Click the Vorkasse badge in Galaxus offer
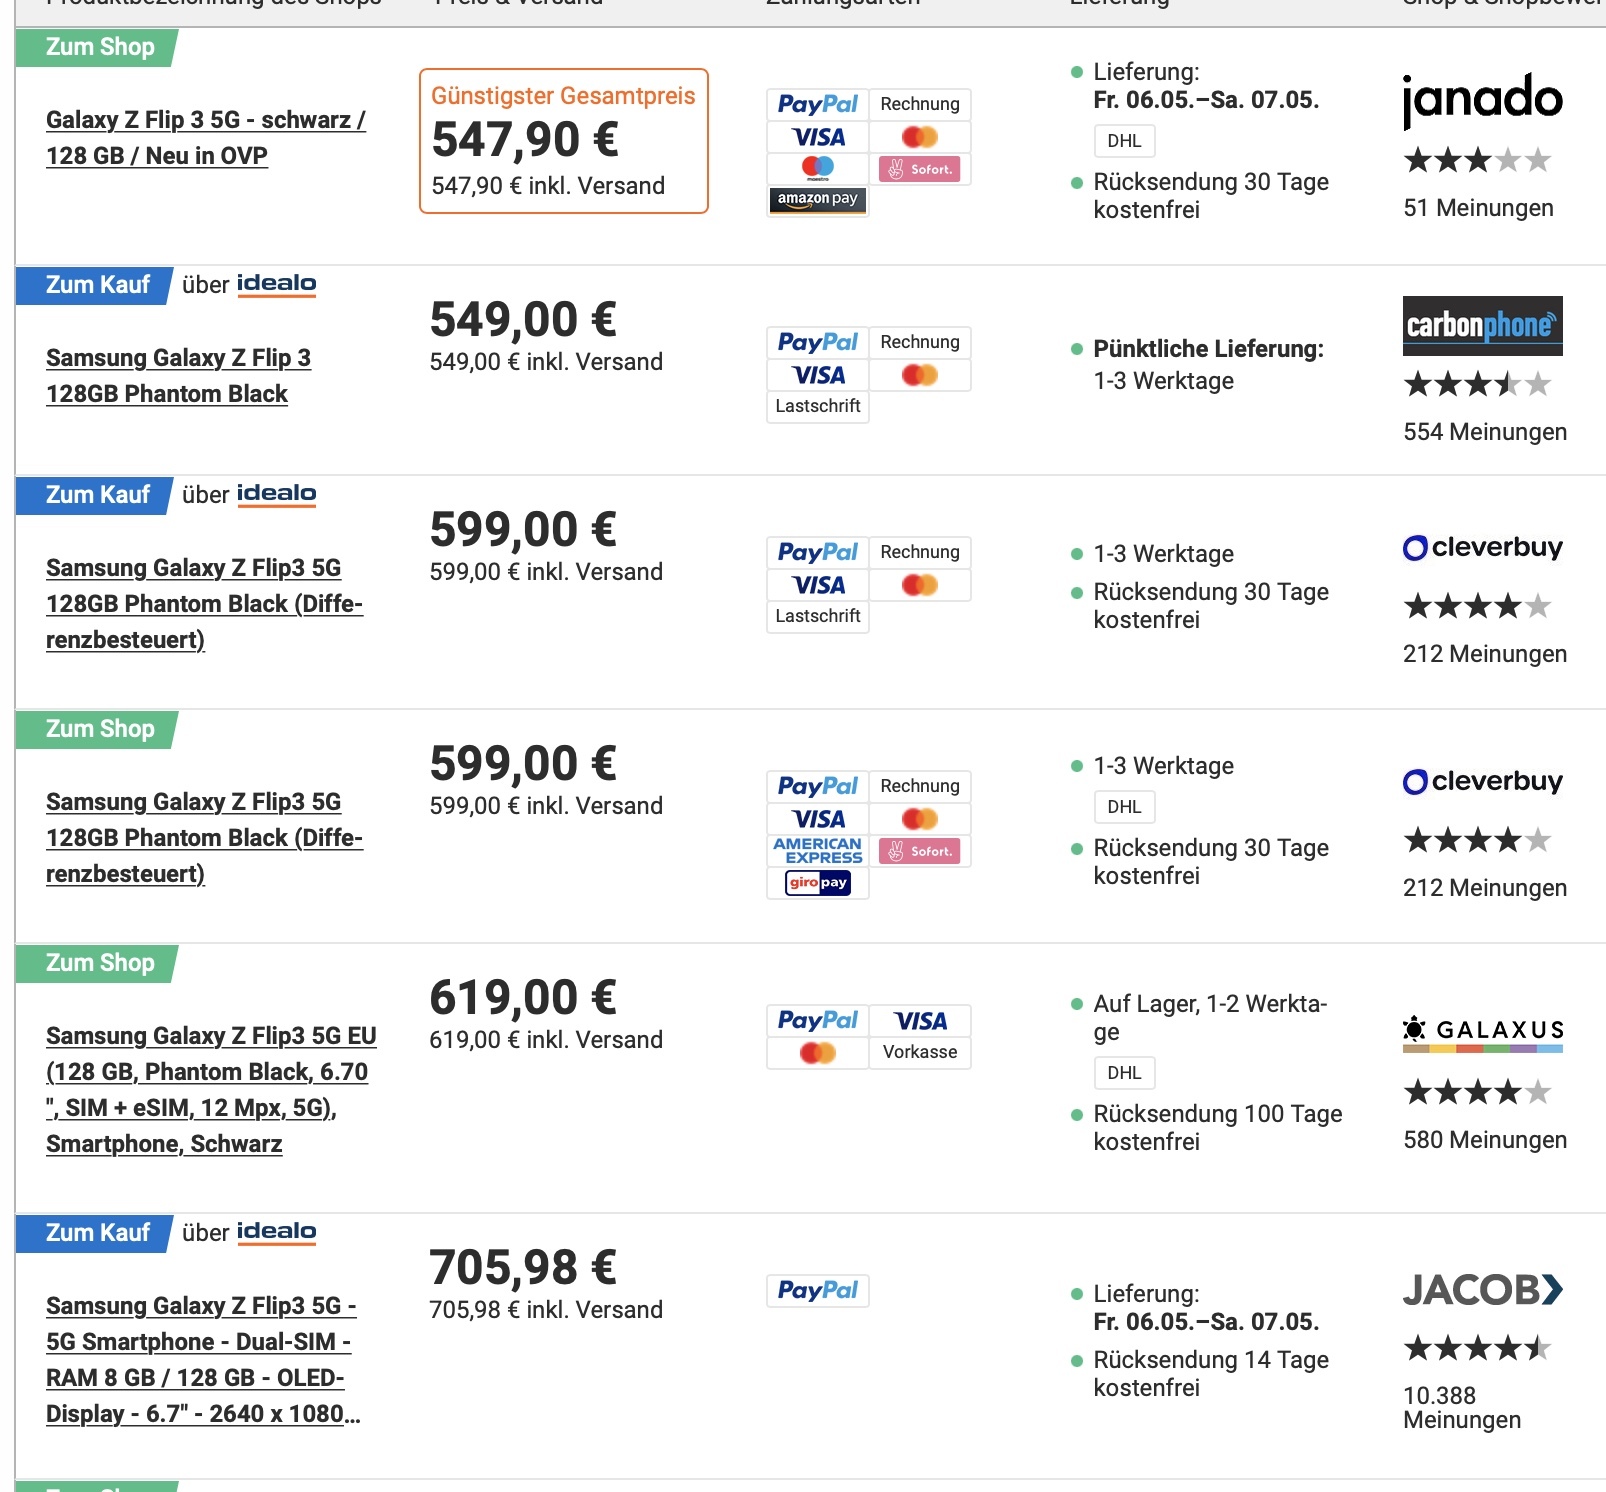The width and height of the screenshot is (1606, 1492). (920, 1052)
